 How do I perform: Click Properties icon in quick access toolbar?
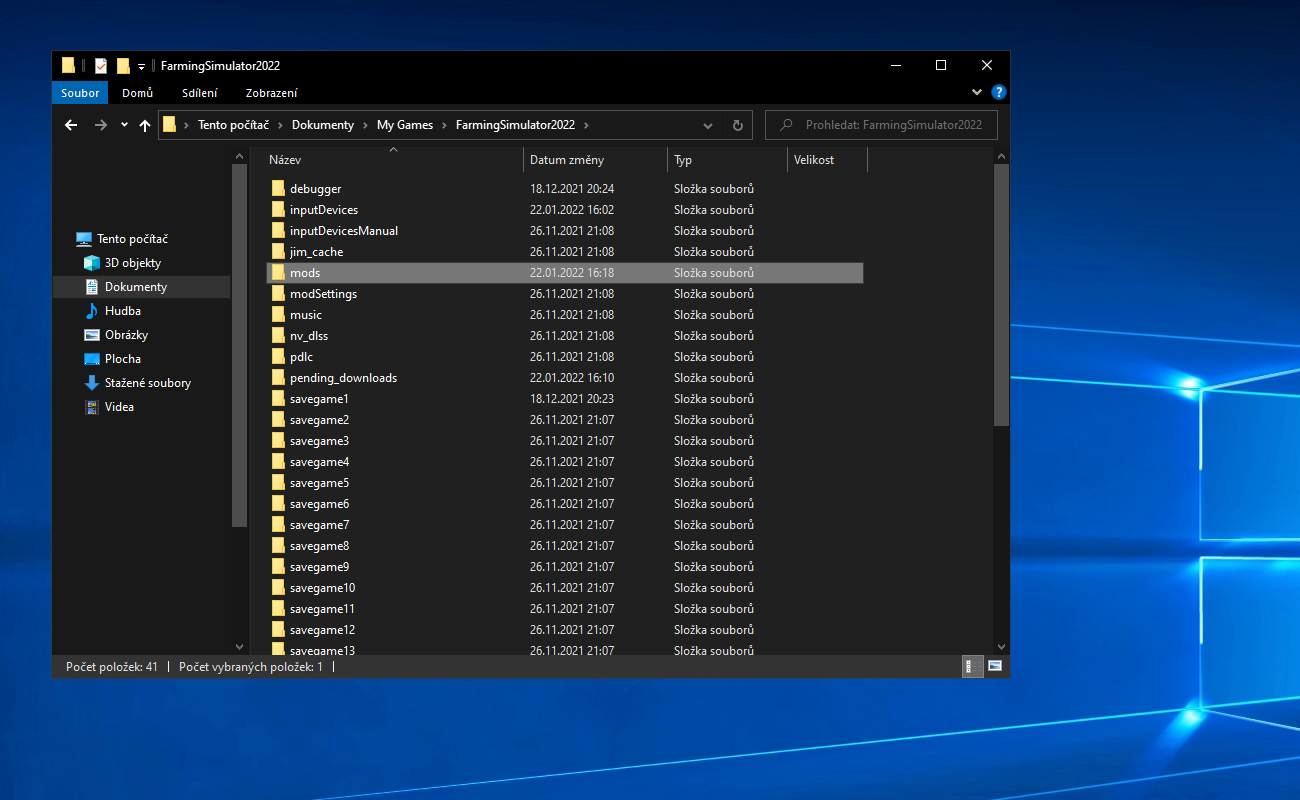tap(101, 65)
